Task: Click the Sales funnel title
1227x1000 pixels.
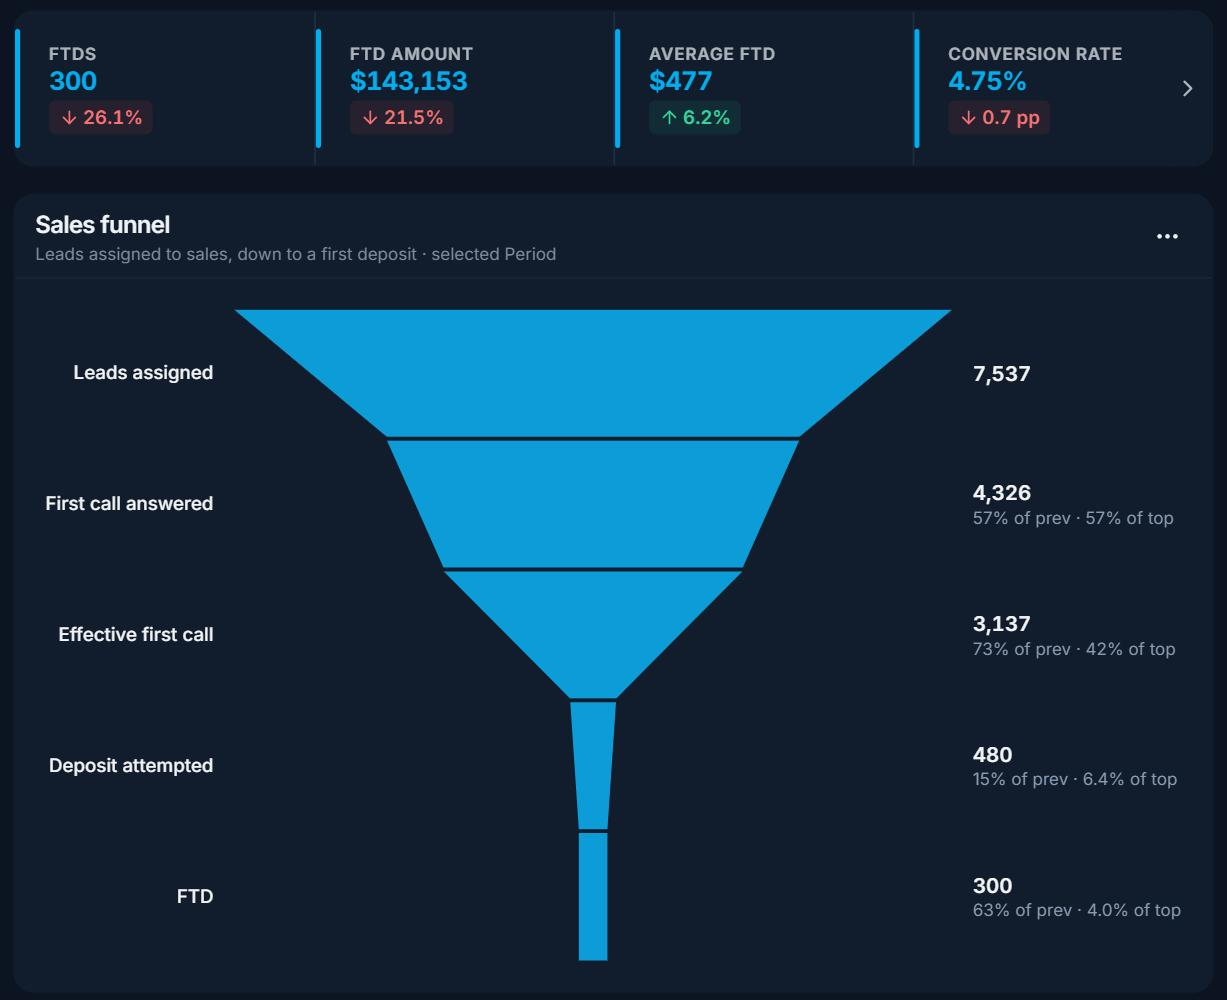Action: tap(102, 225)
